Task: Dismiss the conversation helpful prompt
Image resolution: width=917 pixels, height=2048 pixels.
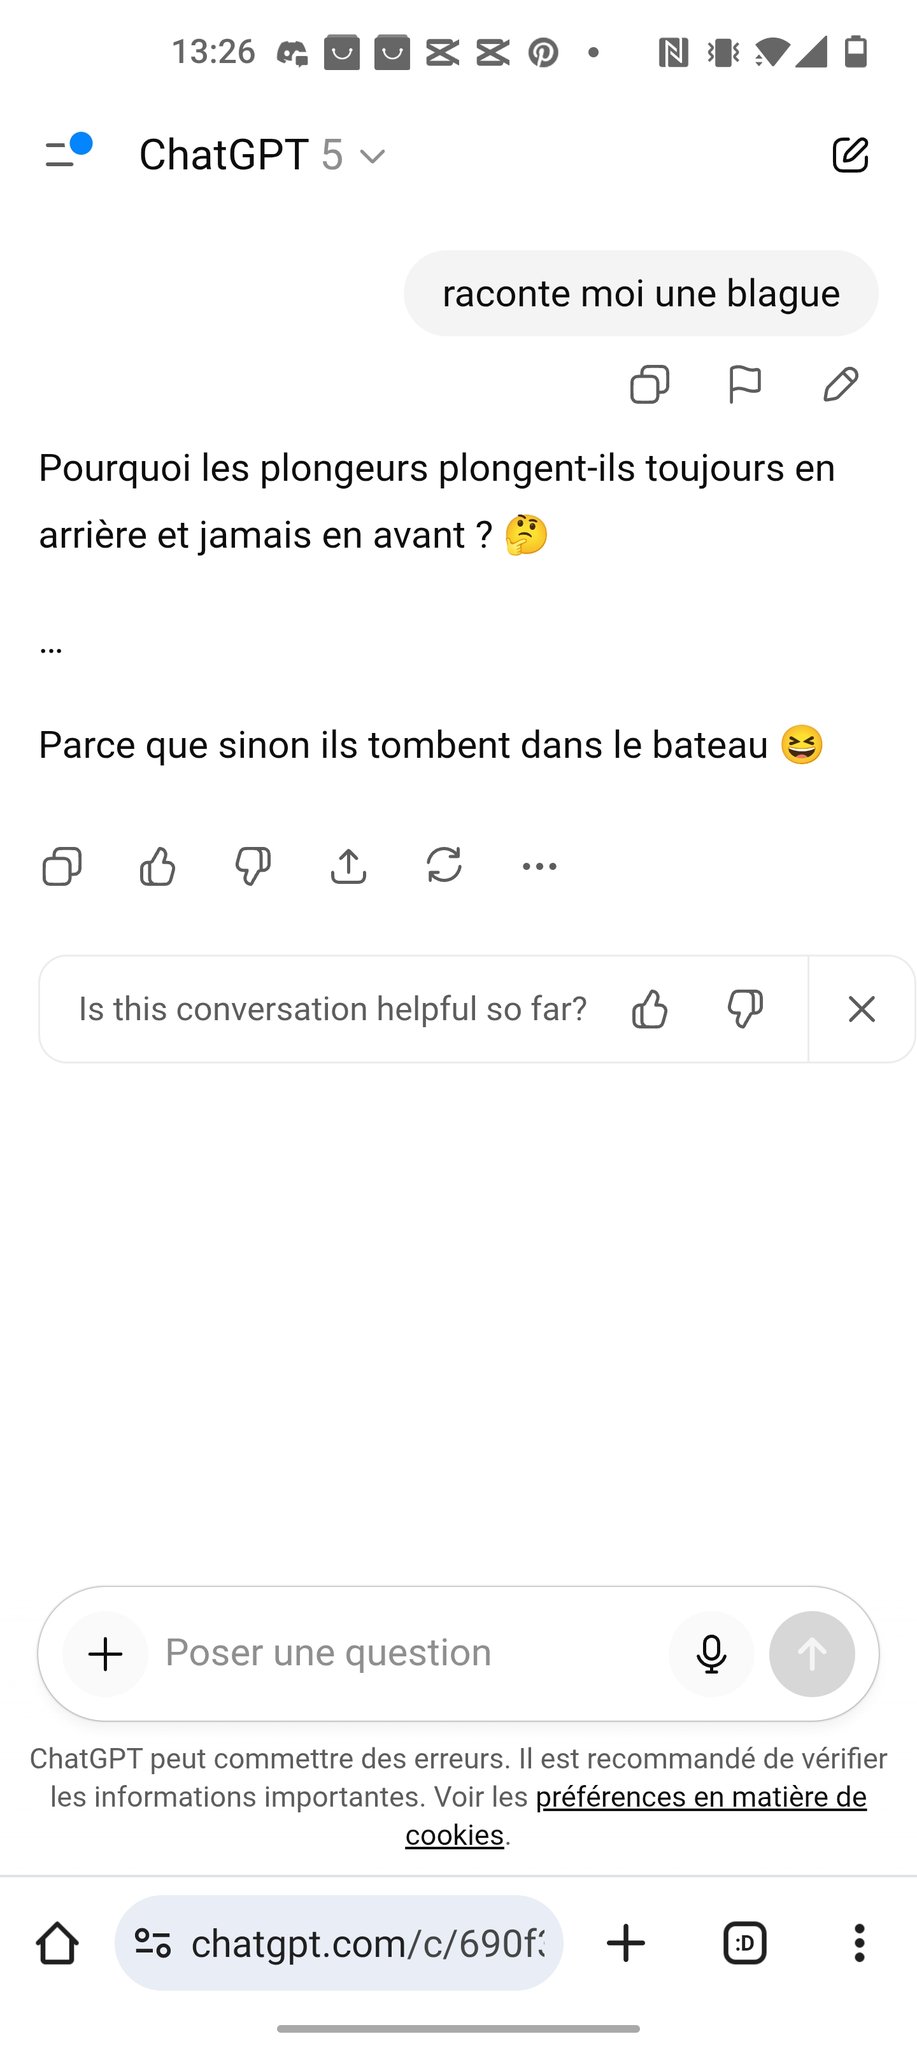Action: pyautogui.click(x=862, y=1009)
